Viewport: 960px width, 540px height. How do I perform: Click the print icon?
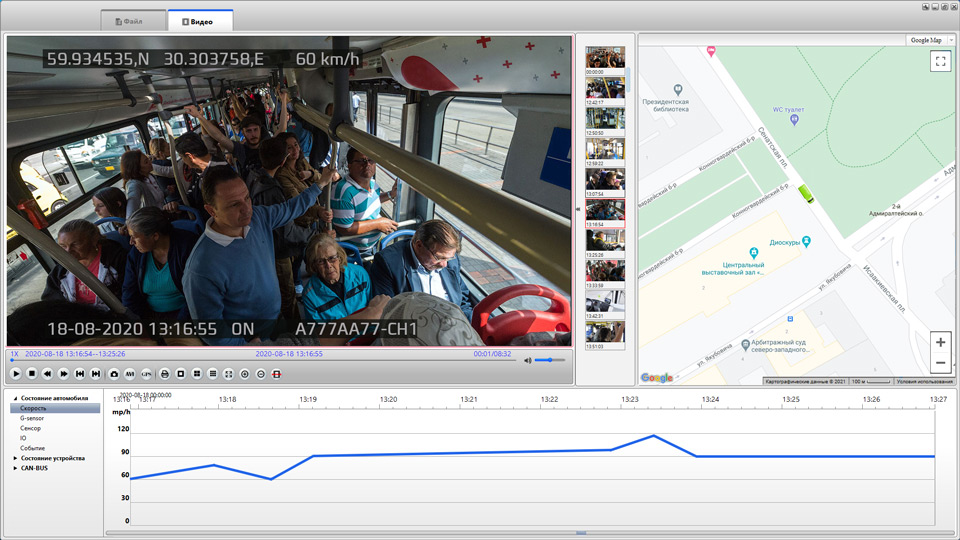[165, 373]
